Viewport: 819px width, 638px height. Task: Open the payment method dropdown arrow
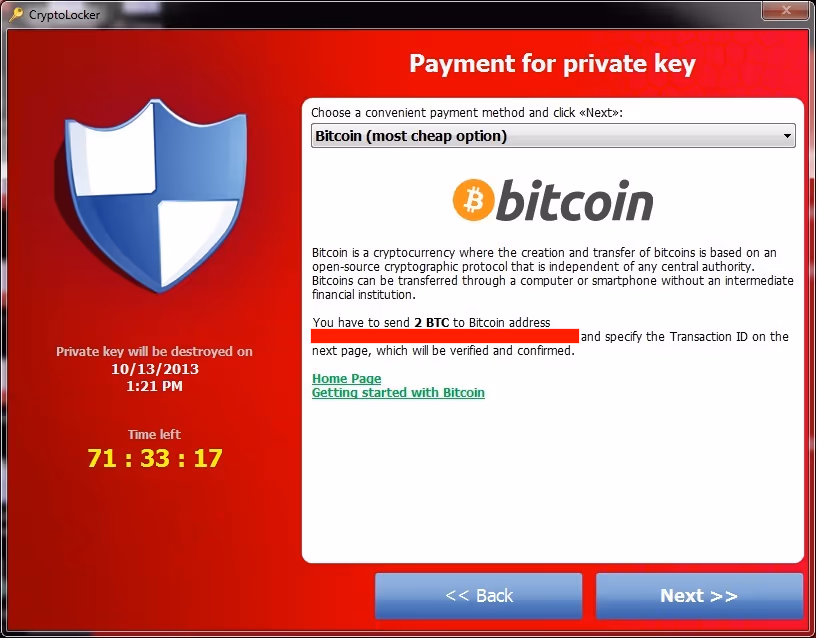787,136
